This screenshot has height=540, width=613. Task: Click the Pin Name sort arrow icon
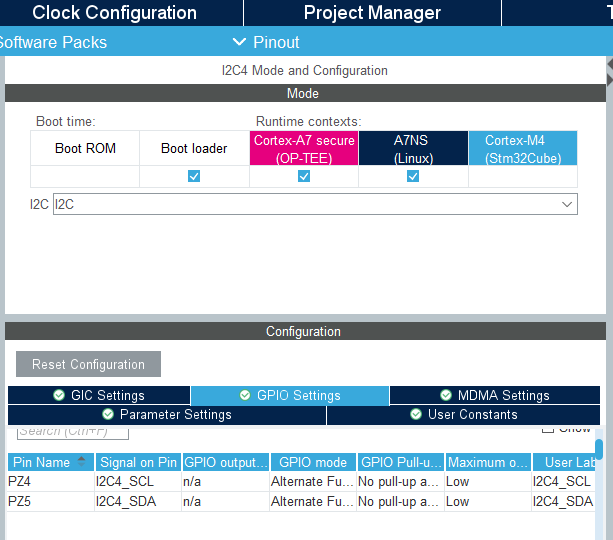81,462
